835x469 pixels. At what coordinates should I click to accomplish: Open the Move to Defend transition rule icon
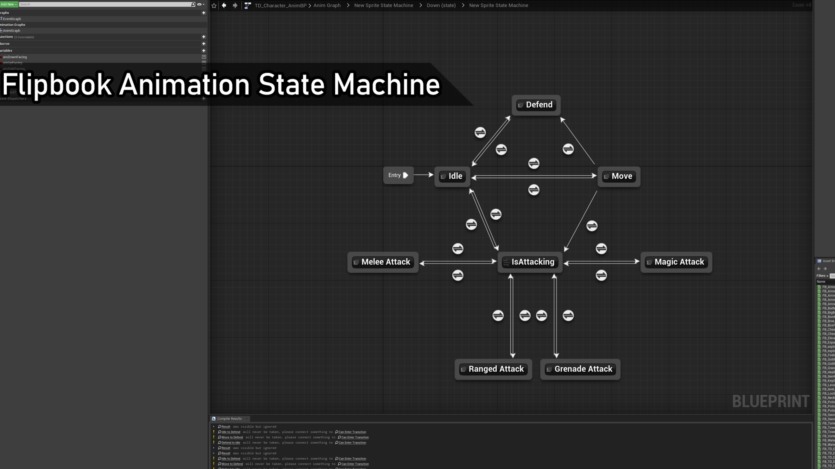tap(568, 149)
